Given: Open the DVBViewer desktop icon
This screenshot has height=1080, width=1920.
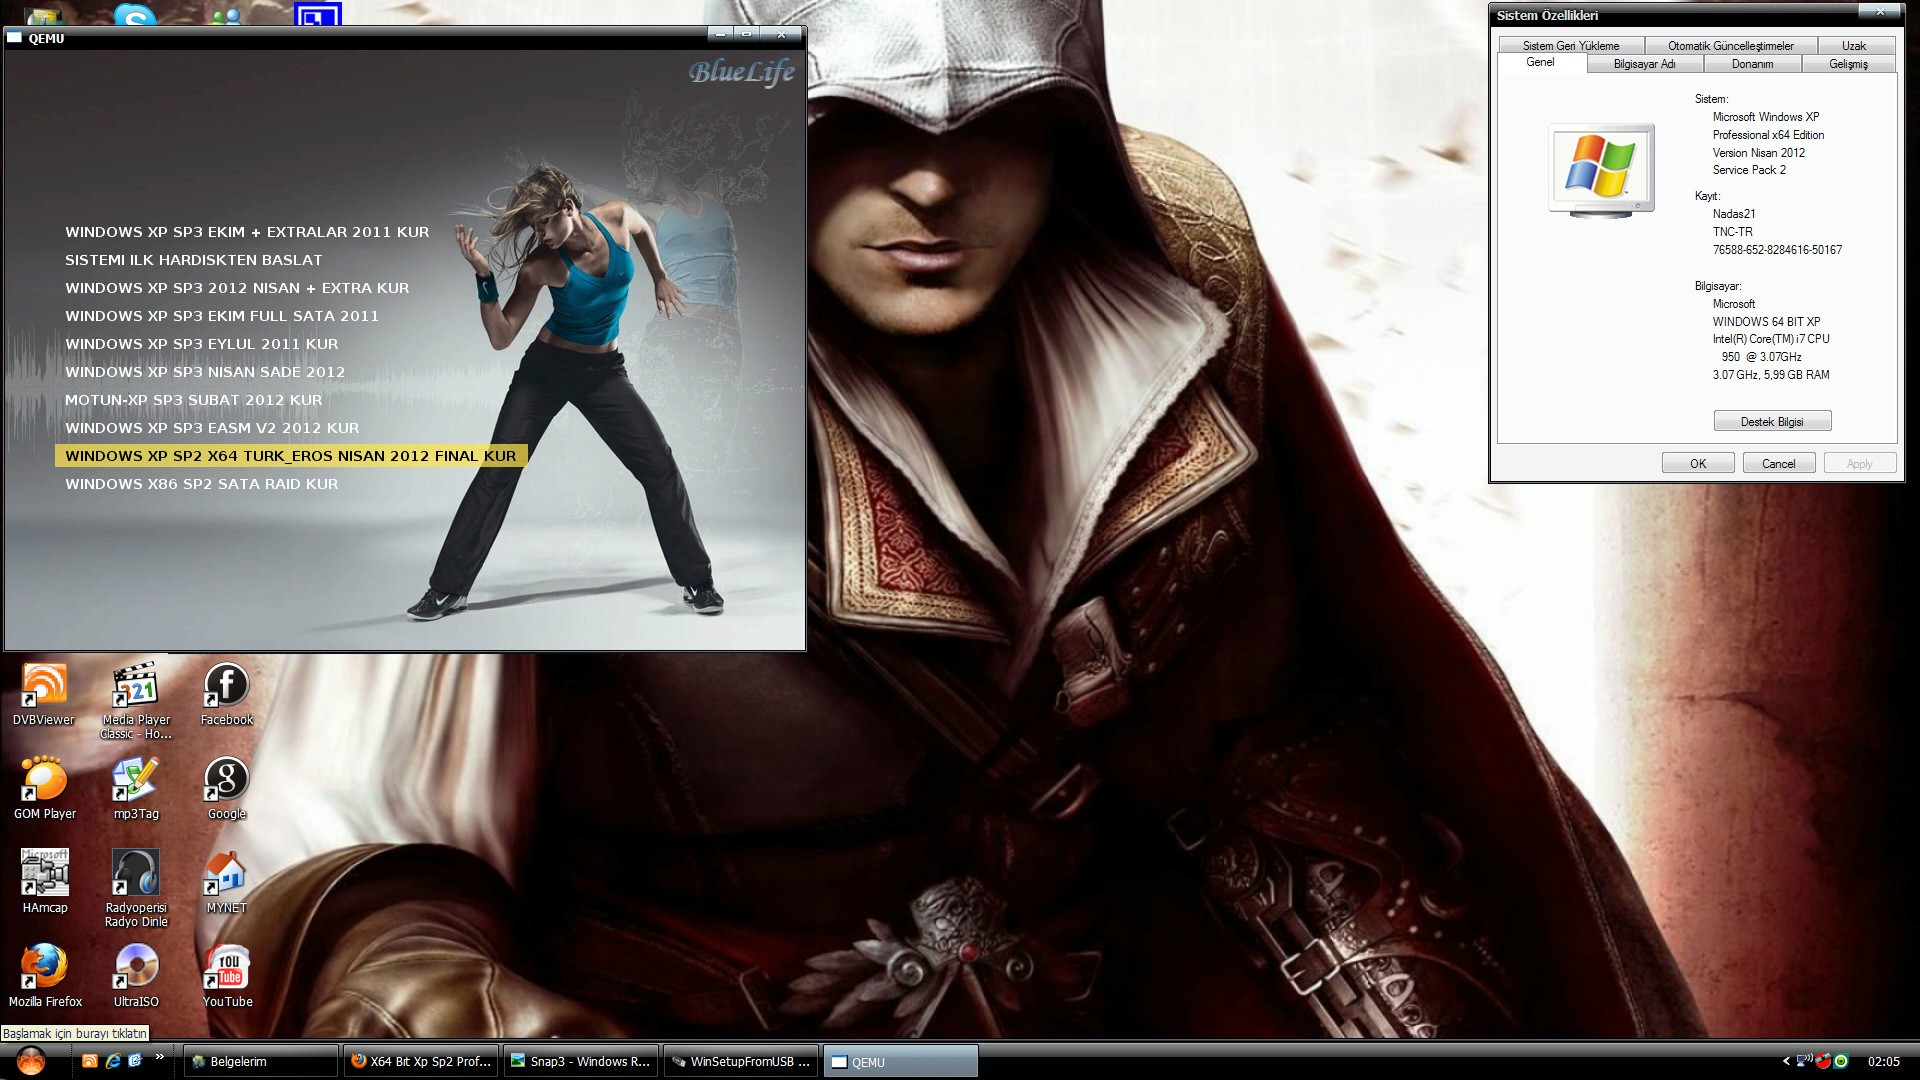Looking at the screenshot, I should tap(44, 694).
